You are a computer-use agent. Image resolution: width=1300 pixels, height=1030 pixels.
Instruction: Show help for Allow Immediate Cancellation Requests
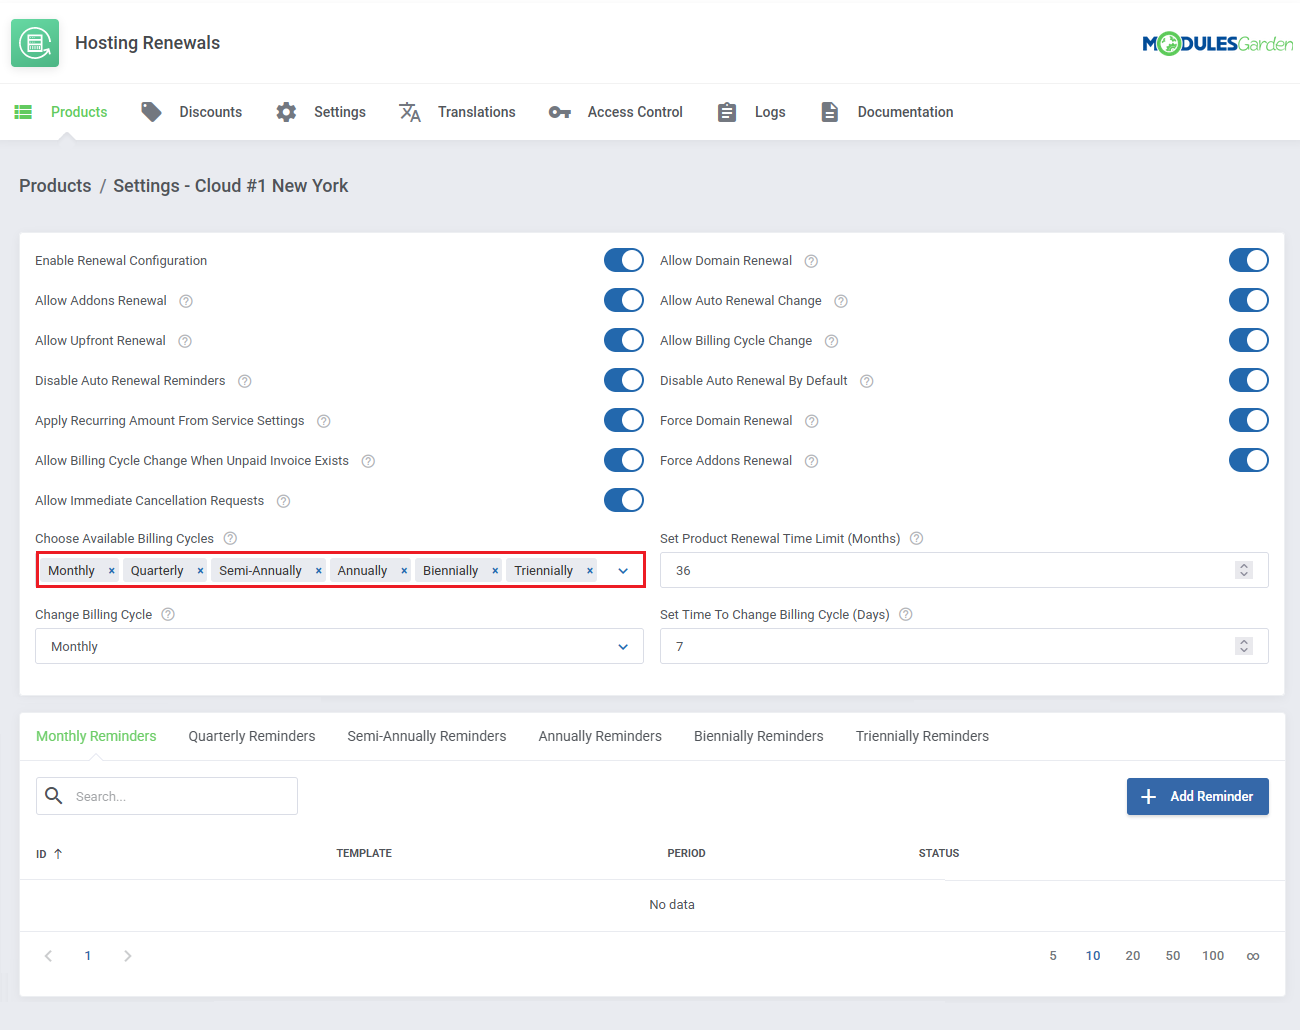(x=284, y=501)
